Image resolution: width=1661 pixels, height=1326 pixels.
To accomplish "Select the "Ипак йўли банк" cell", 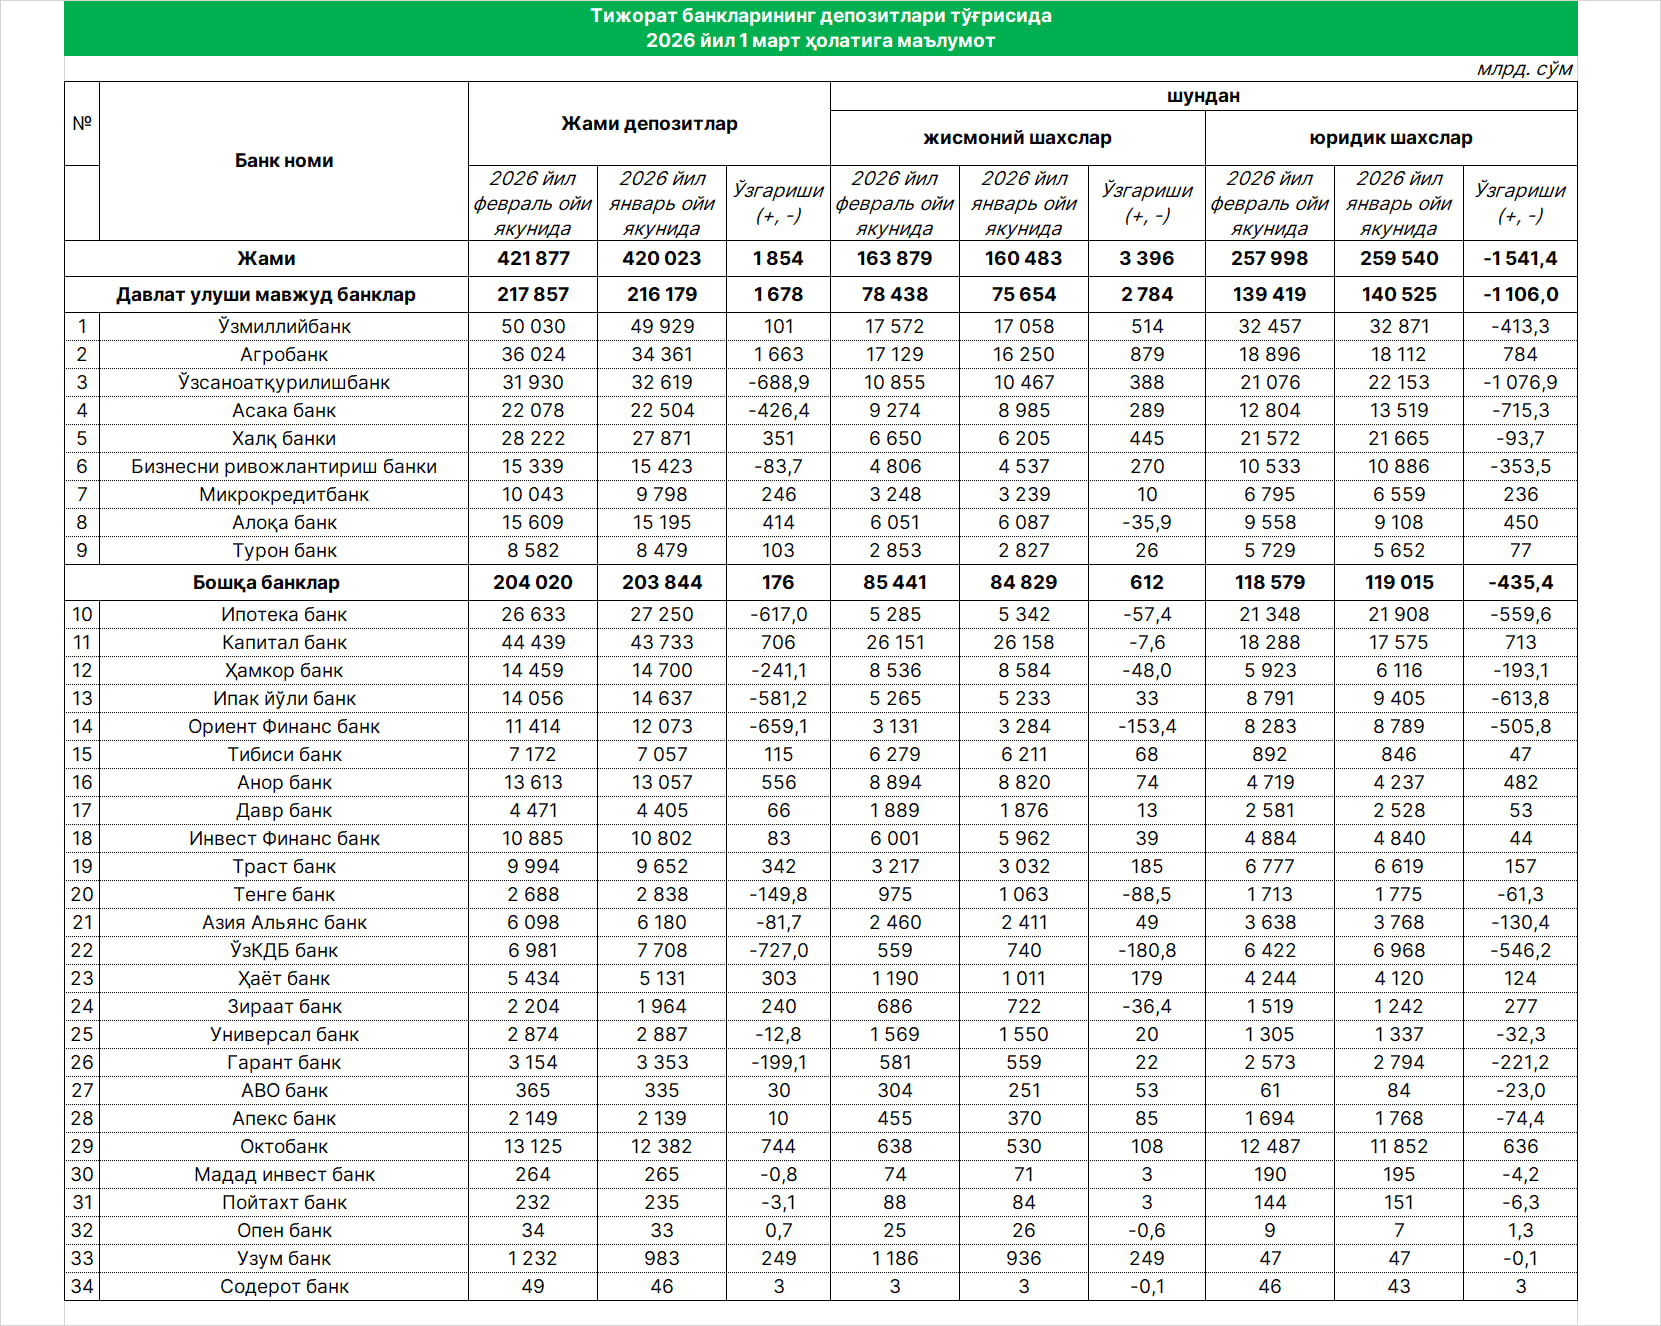I will coord(284,699).
